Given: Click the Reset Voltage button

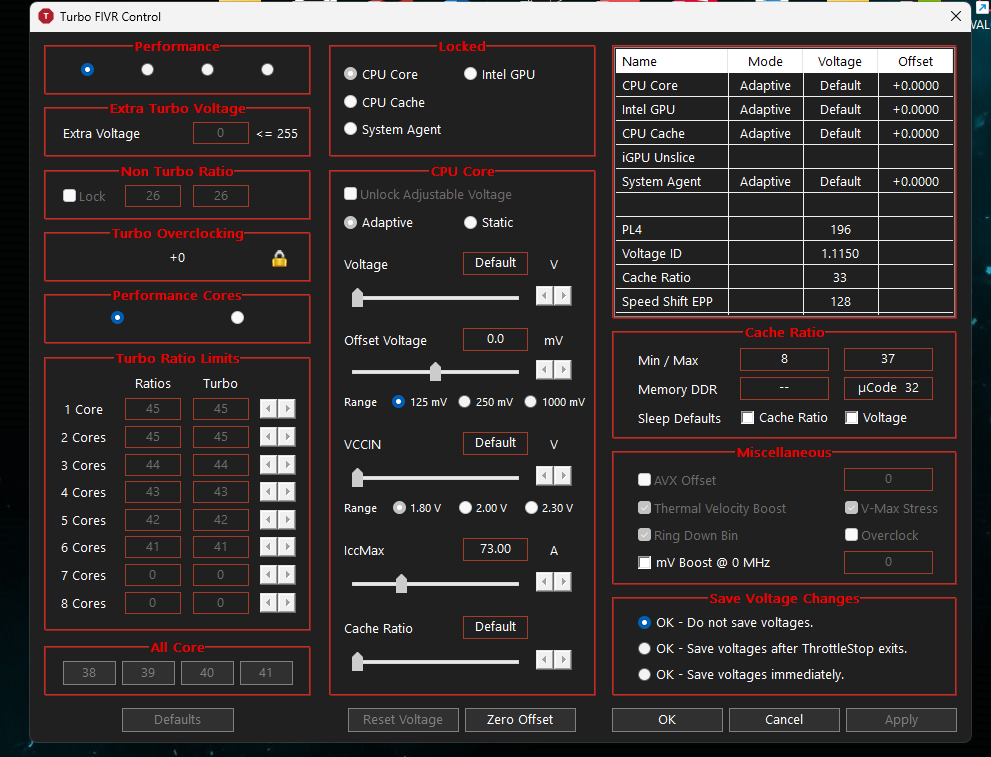Looking at the screenshot, I should 403,720.
